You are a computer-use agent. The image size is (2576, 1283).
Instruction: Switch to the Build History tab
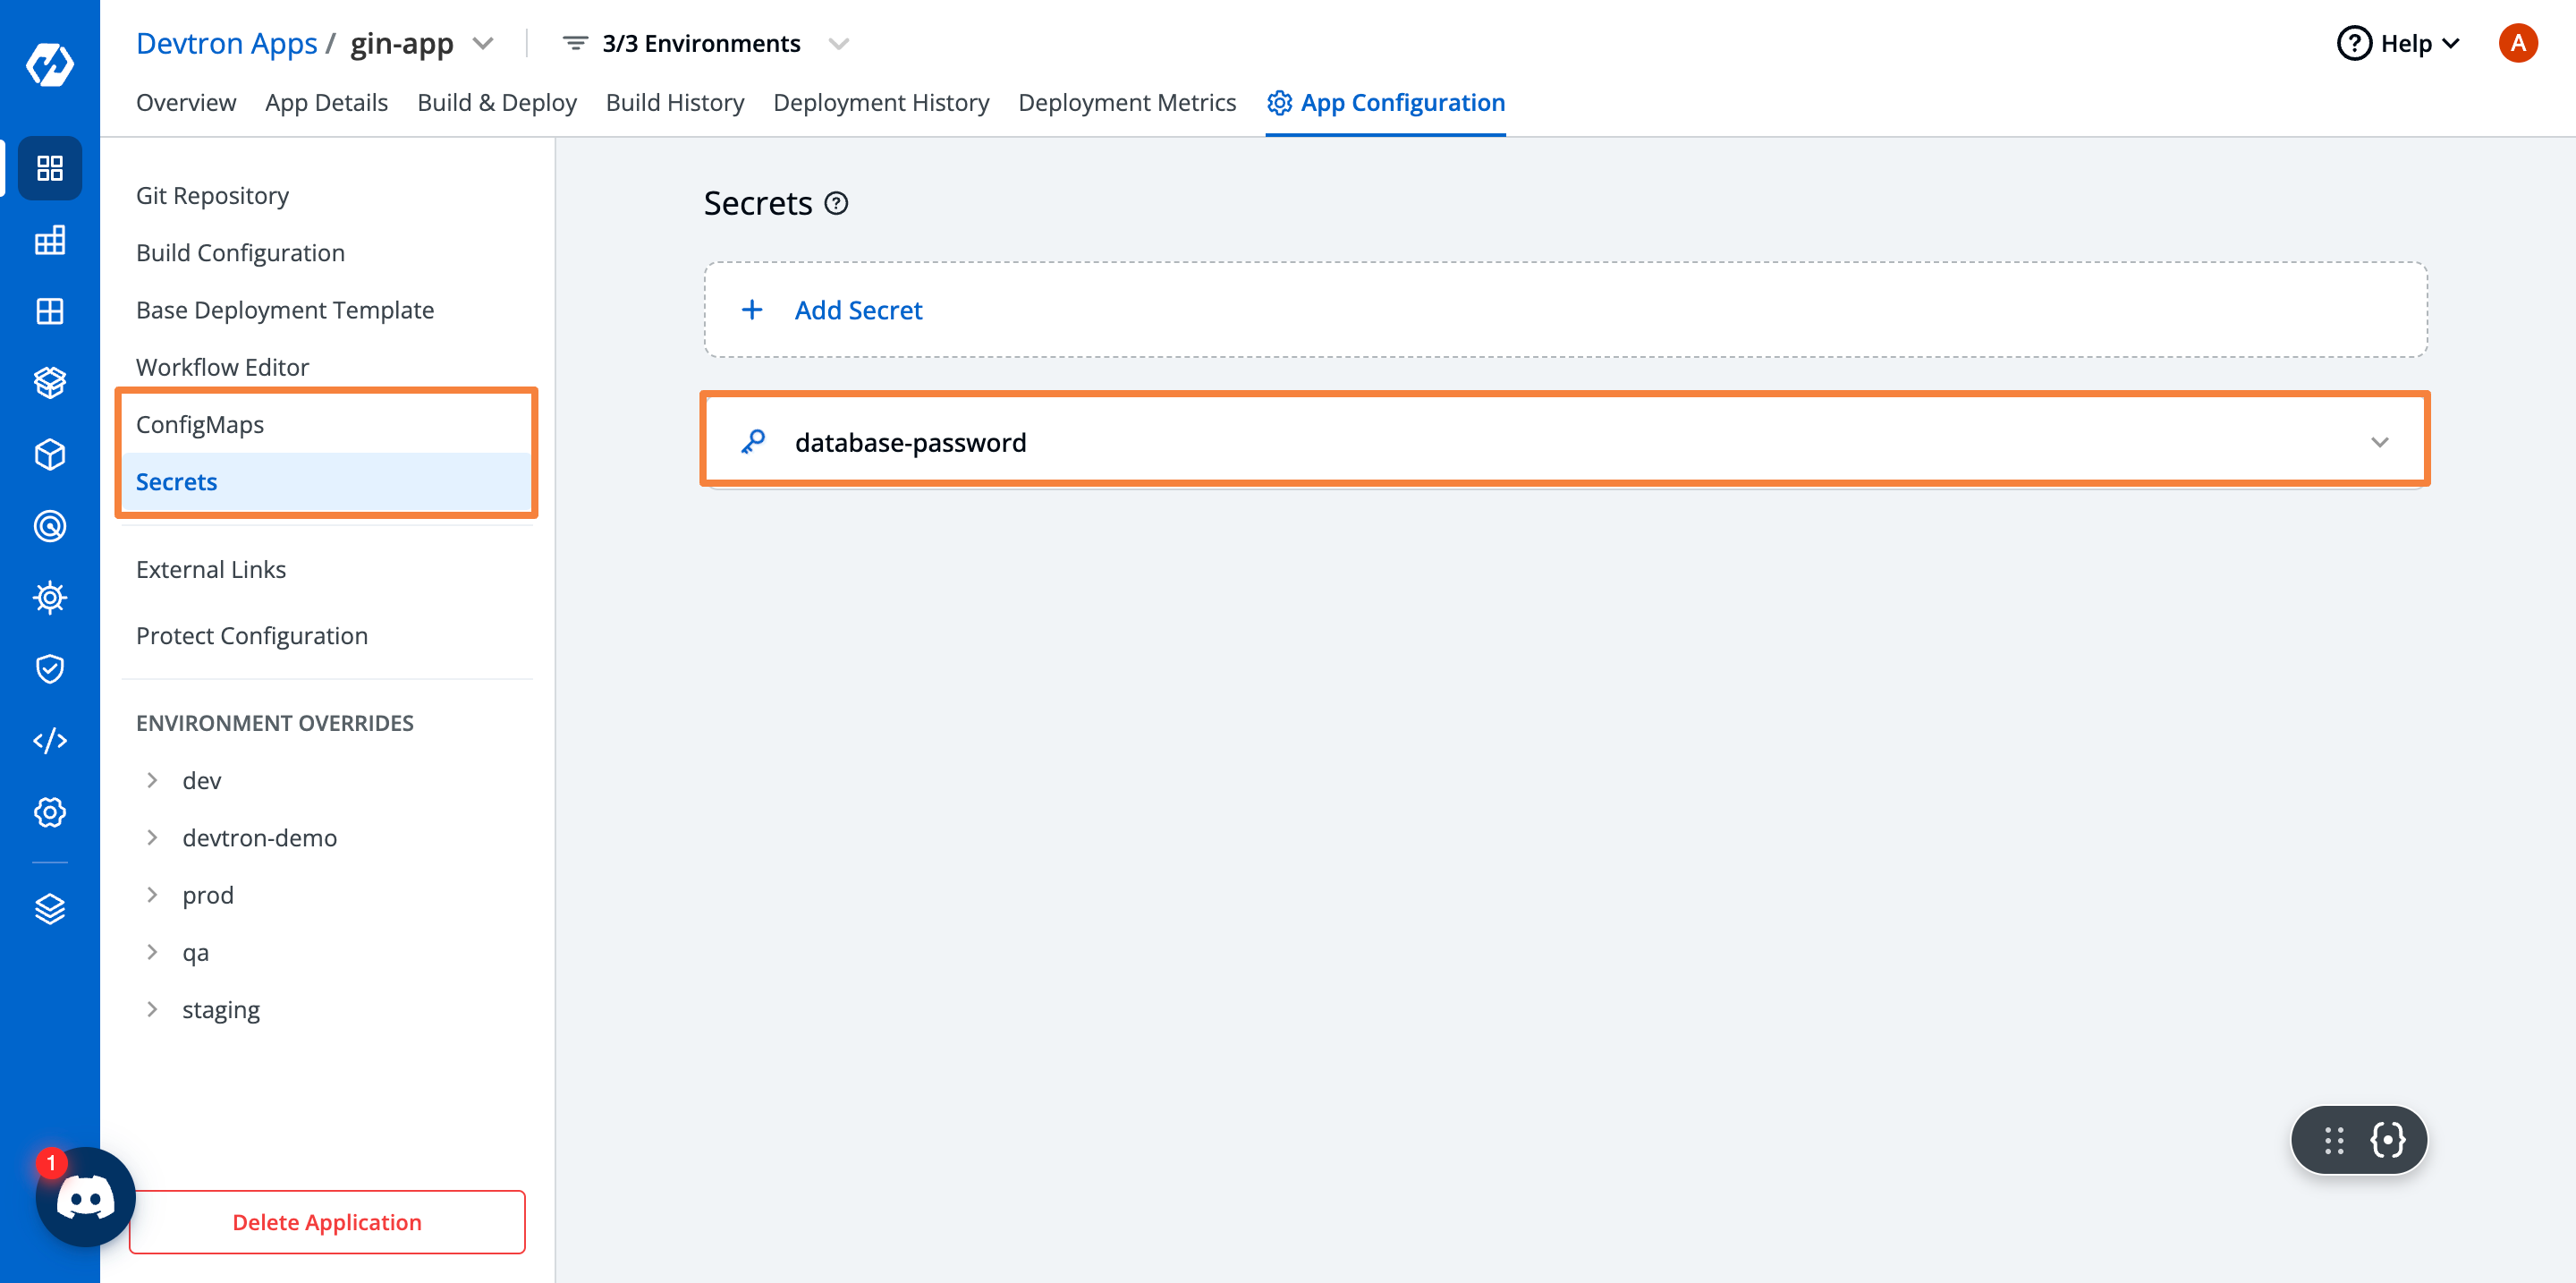pos(675,103)
